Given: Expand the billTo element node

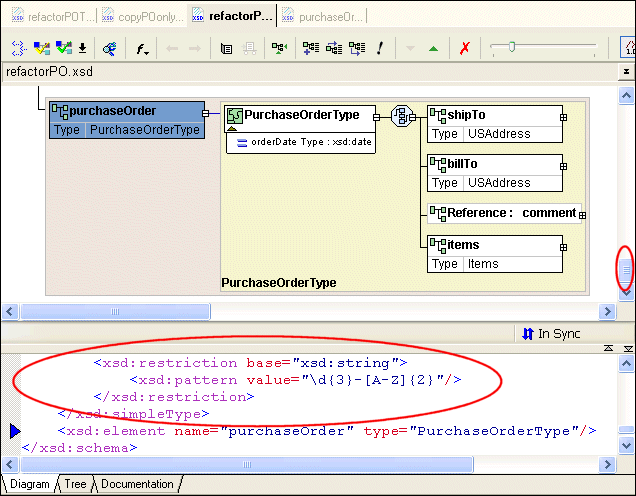Looking at the screenshot, I should tap(565, 164).
